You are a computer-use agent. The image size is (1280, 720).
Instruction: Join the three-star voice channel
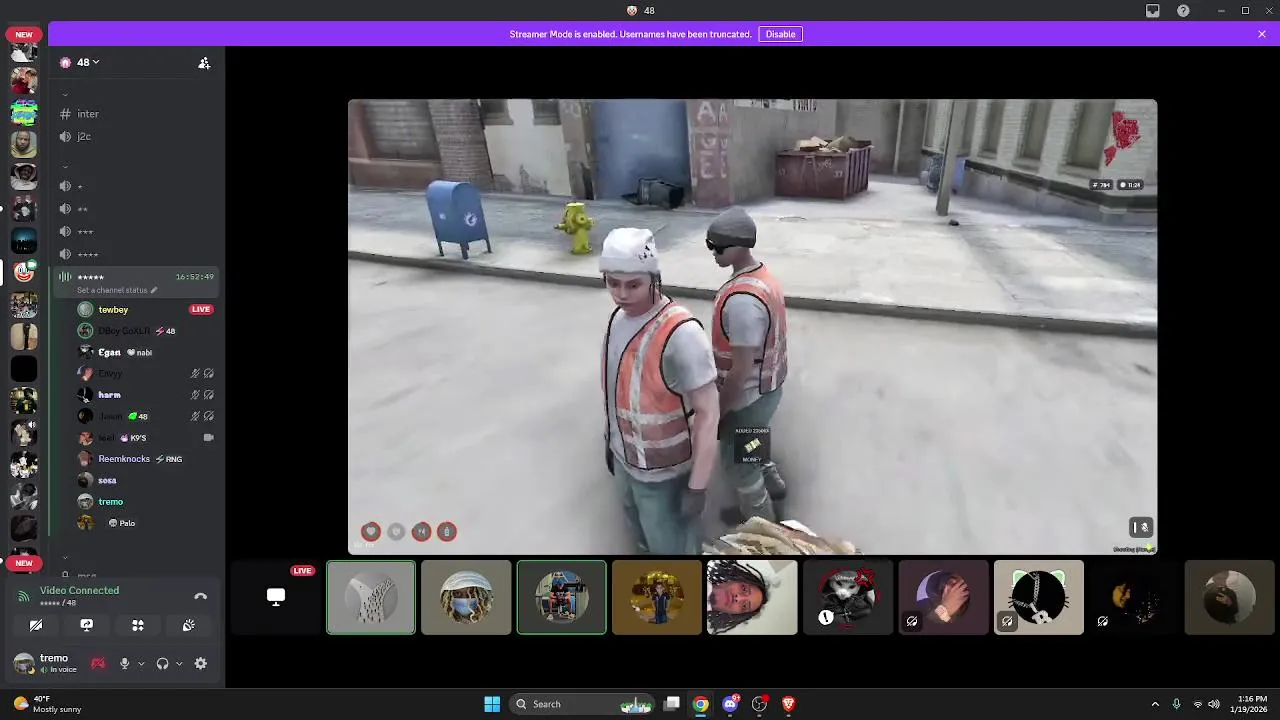(138, 232)
